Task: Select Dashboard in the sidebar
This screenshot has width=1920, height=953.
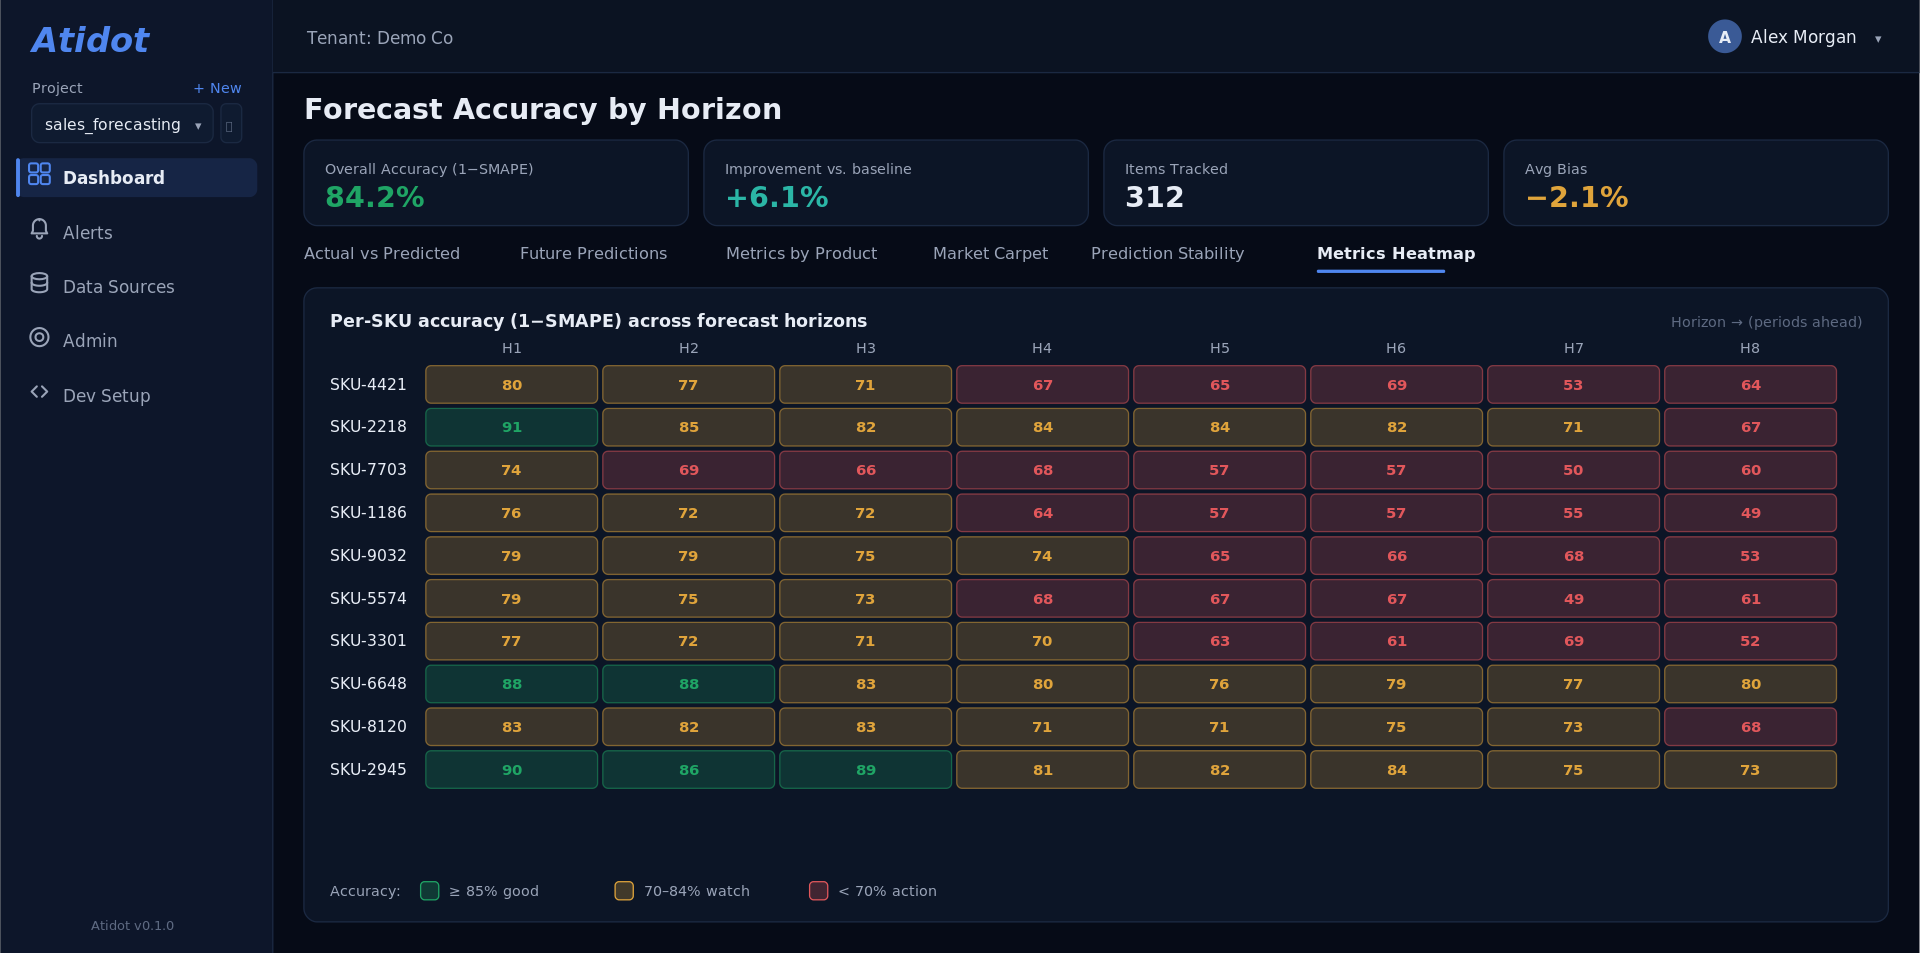Action: pyautogui.click(x=136, y=177)
